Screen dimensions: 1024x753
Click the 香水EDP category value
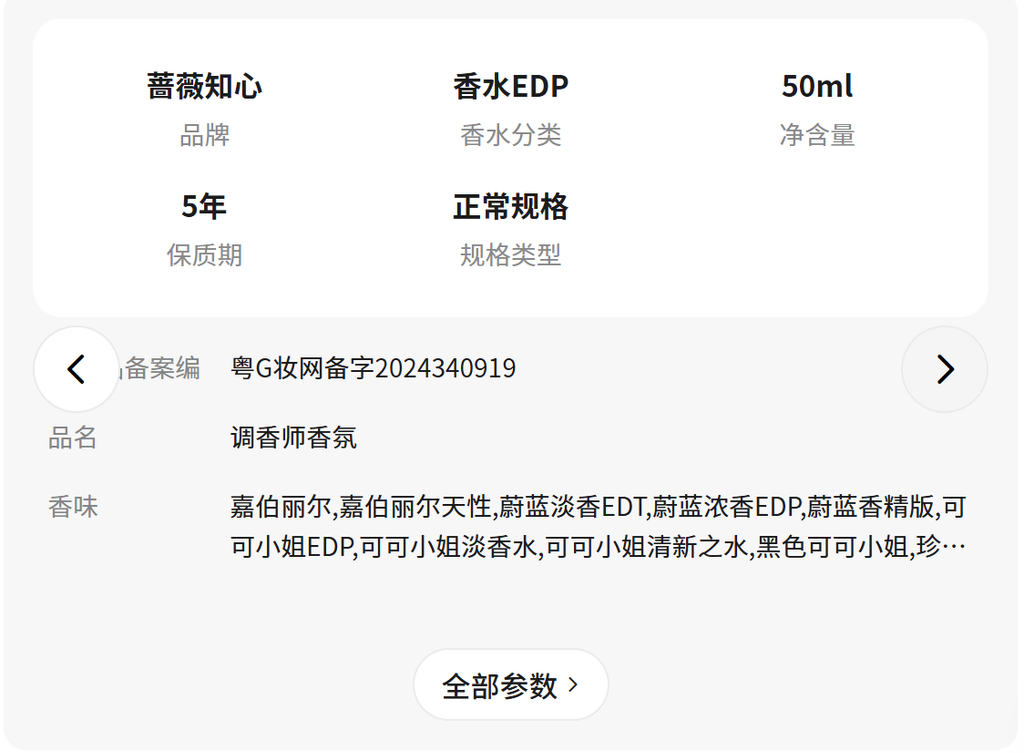tap(510, 87)
